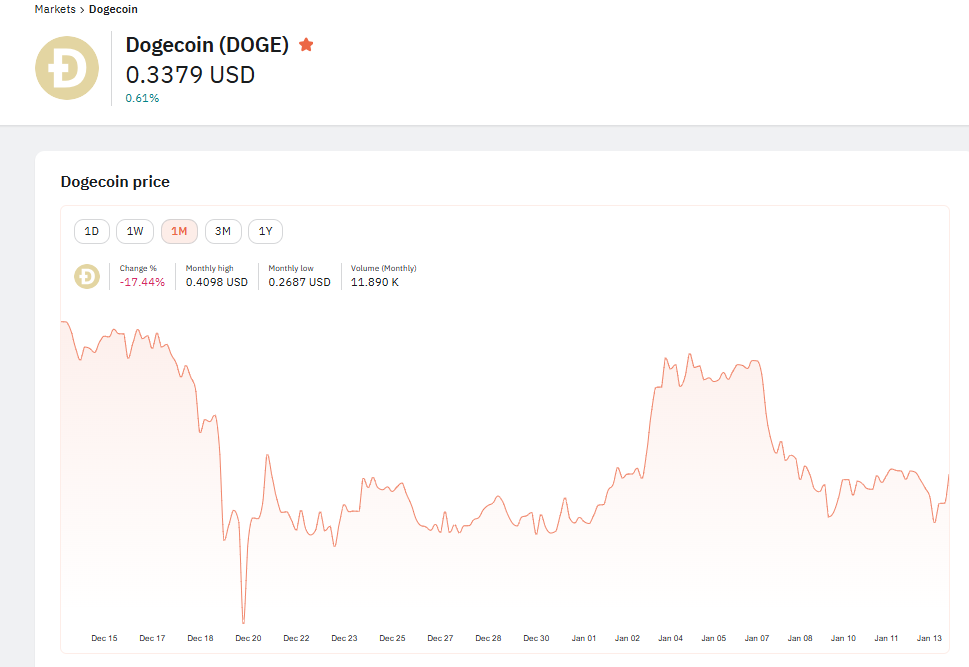This screenshot has height=667, width=969.
Task: Click the Dec 17 axis label
Action: [x=152, y=638]
